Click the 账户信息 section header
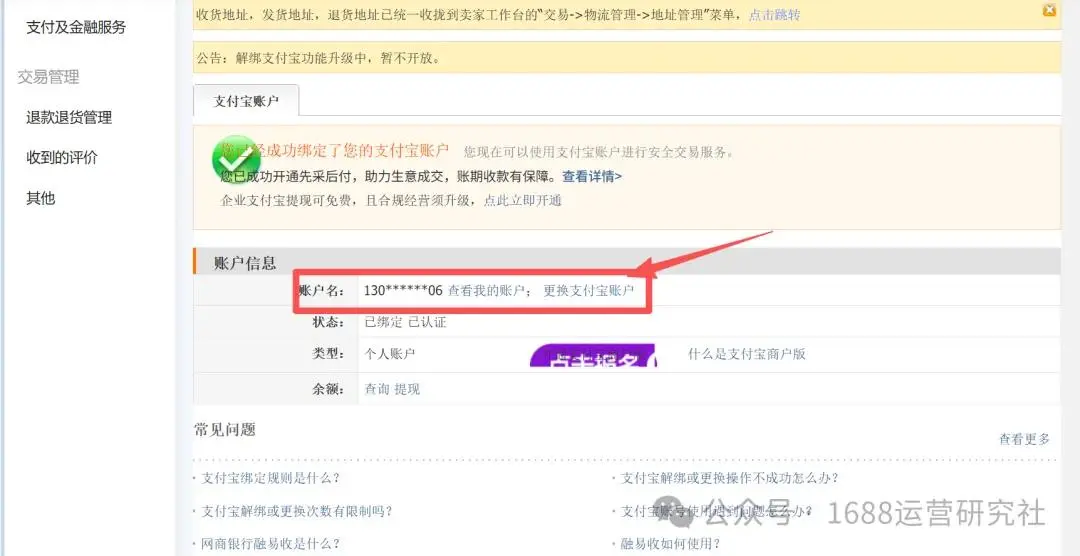 point(245,262)
